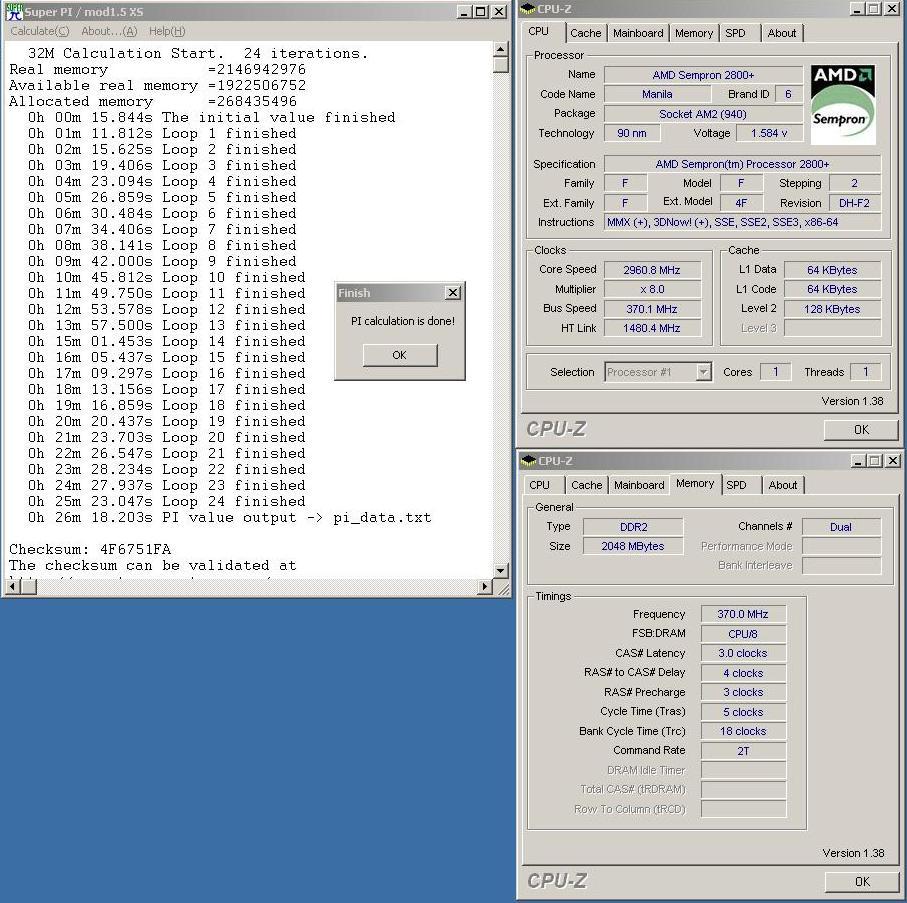Click Super PI vertical scrollbar down arrow
Image resolution: width=907 pixels, height=903 pixels.
tap(501, 570)
